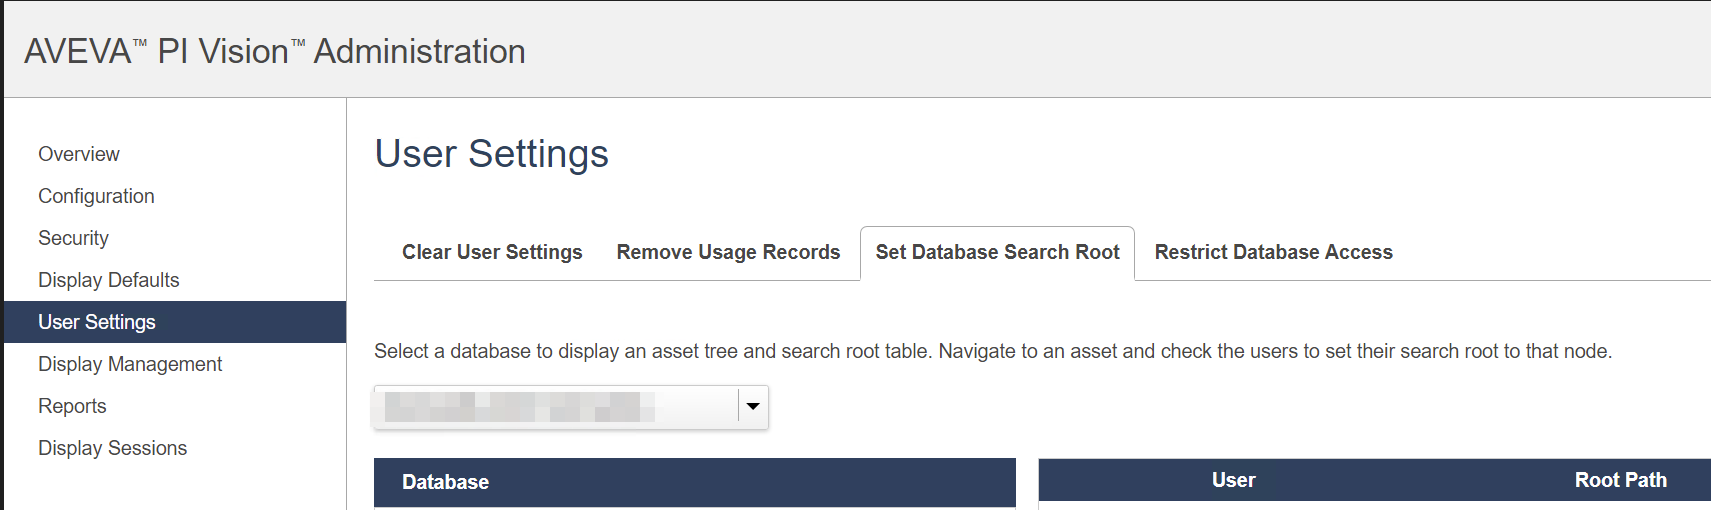
Task: Click the AVEVA PI Vision Administration title
Action: click(275, 51)
